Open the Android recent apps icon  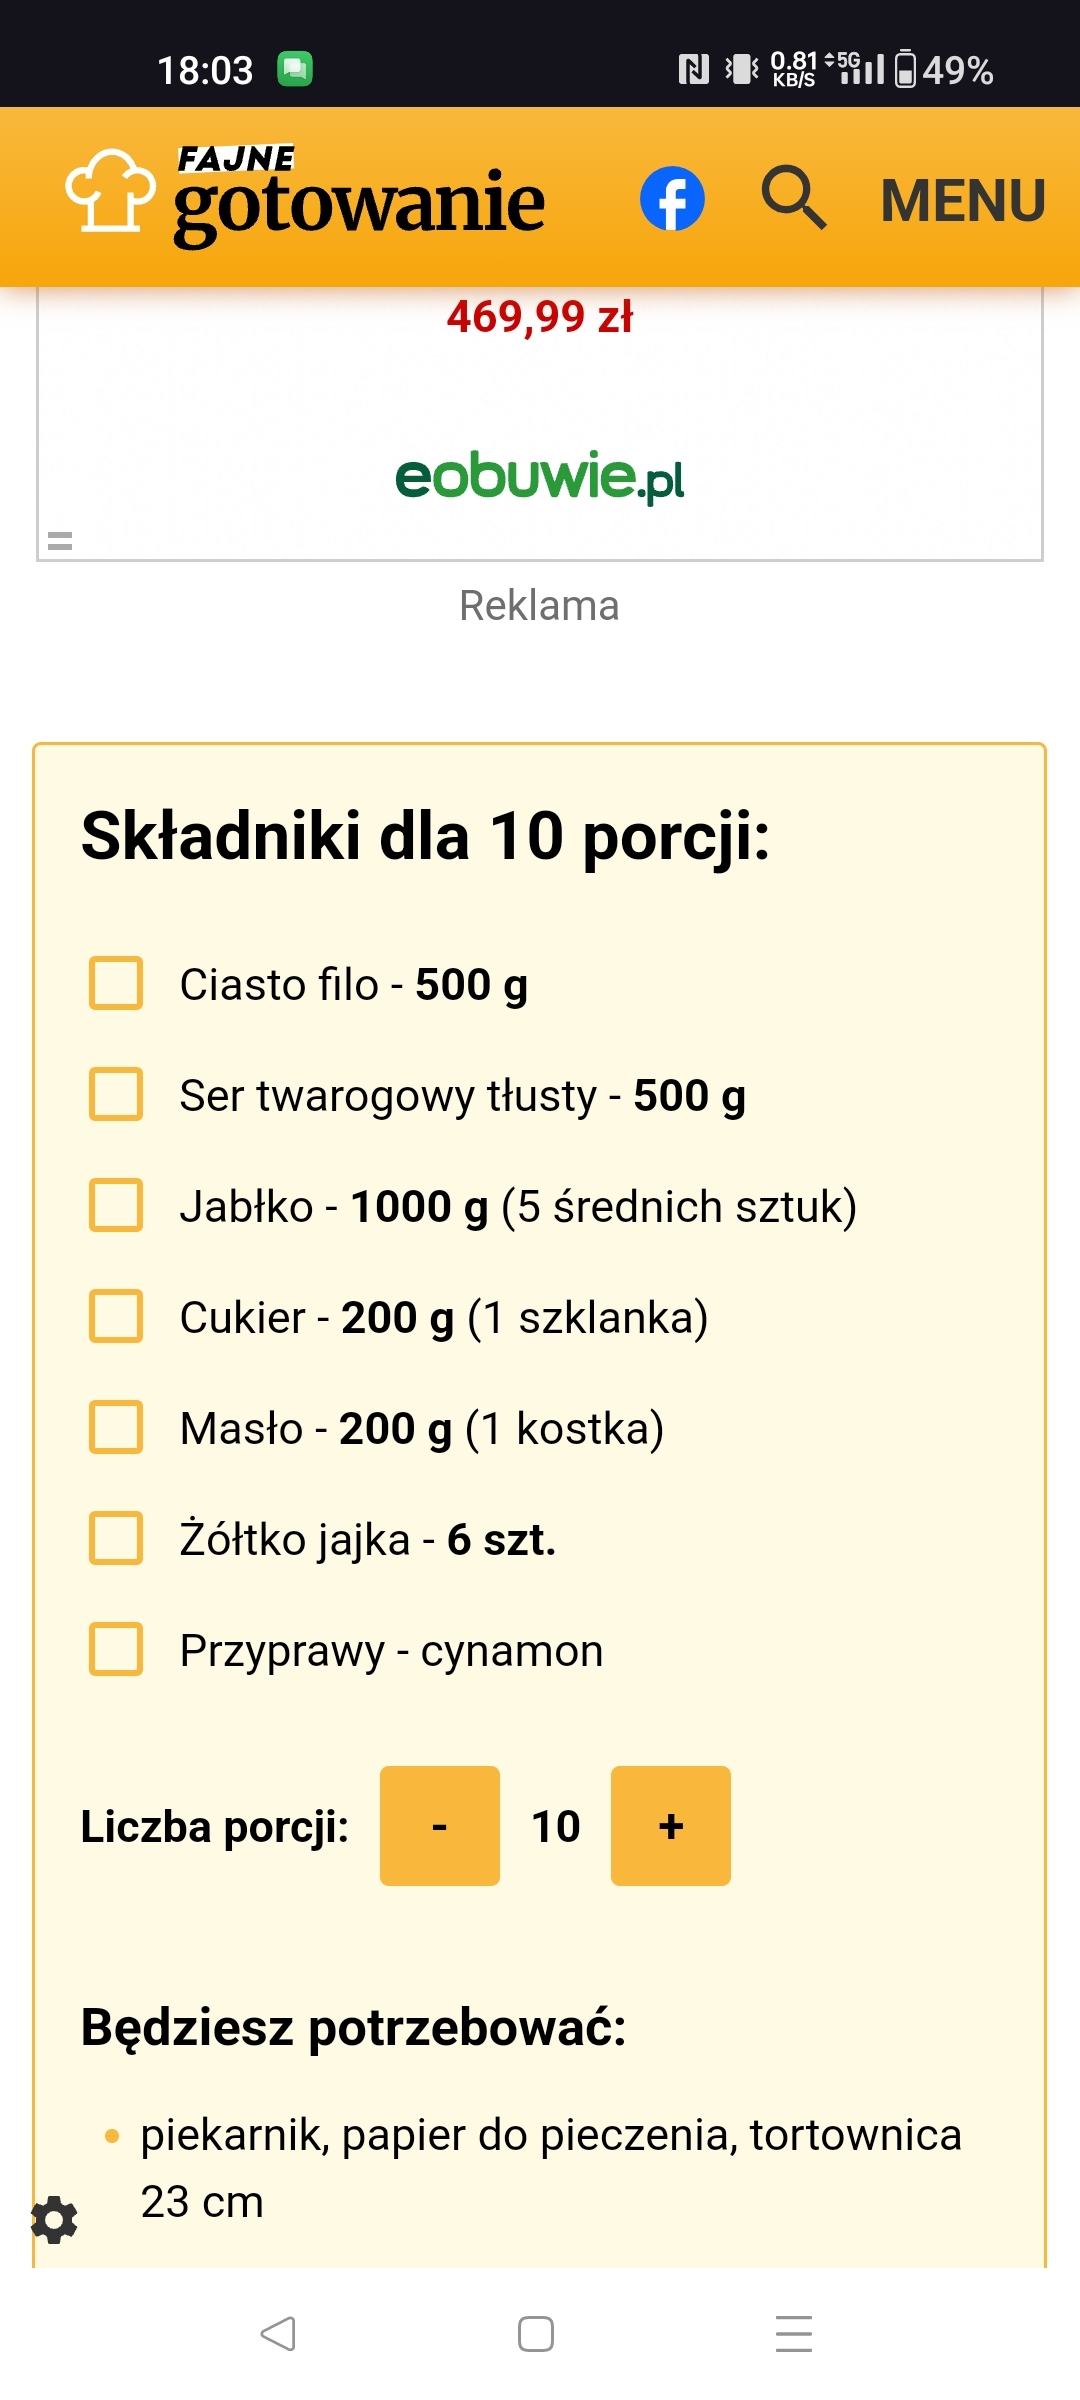[x=794, y=2334]
